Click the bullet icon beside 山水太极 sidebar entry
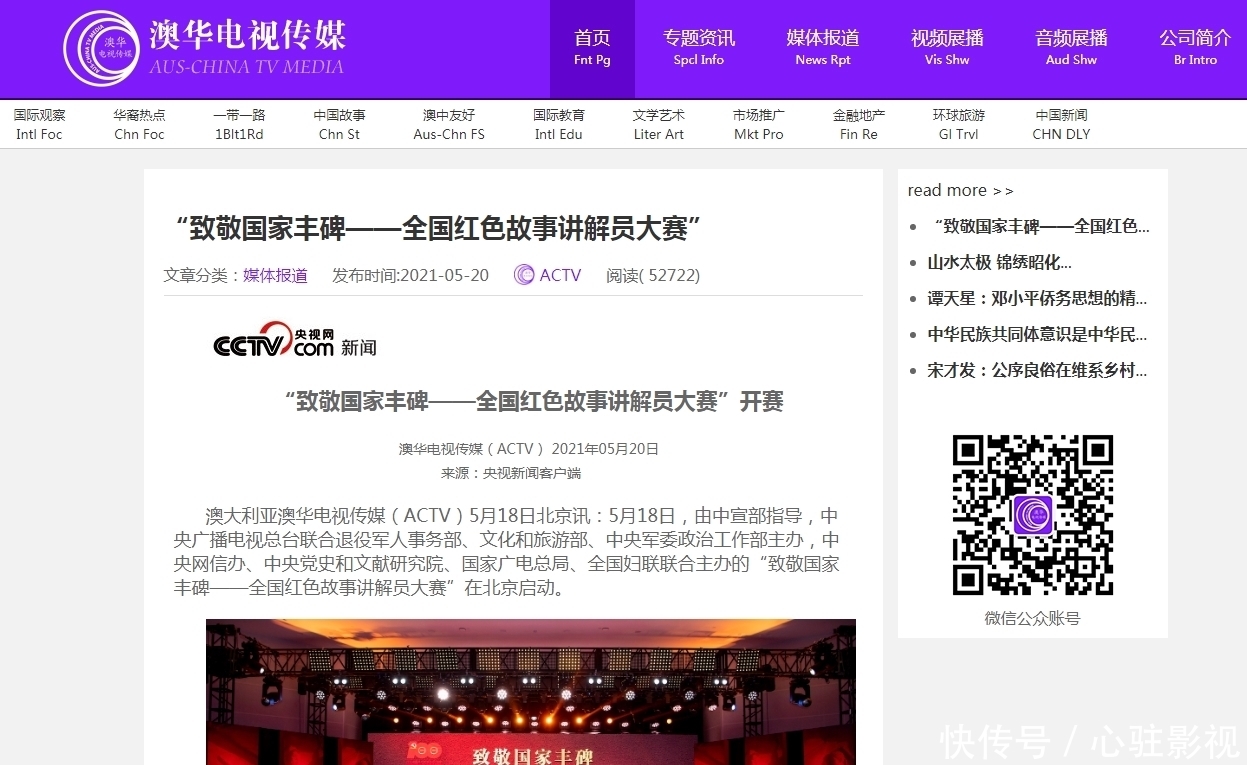This screenshot has height=765, width=1247. (912, 262)
